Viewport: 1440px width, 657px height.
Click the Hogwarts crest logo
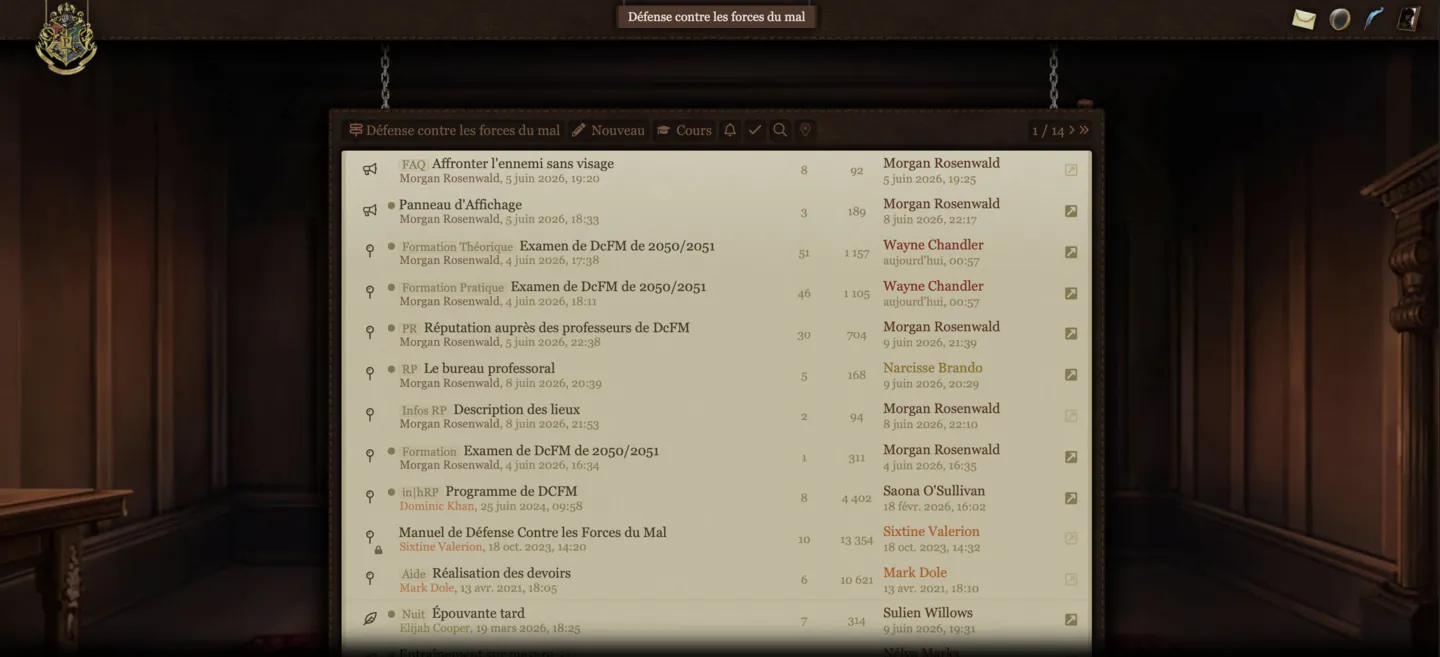click(66, 38)
